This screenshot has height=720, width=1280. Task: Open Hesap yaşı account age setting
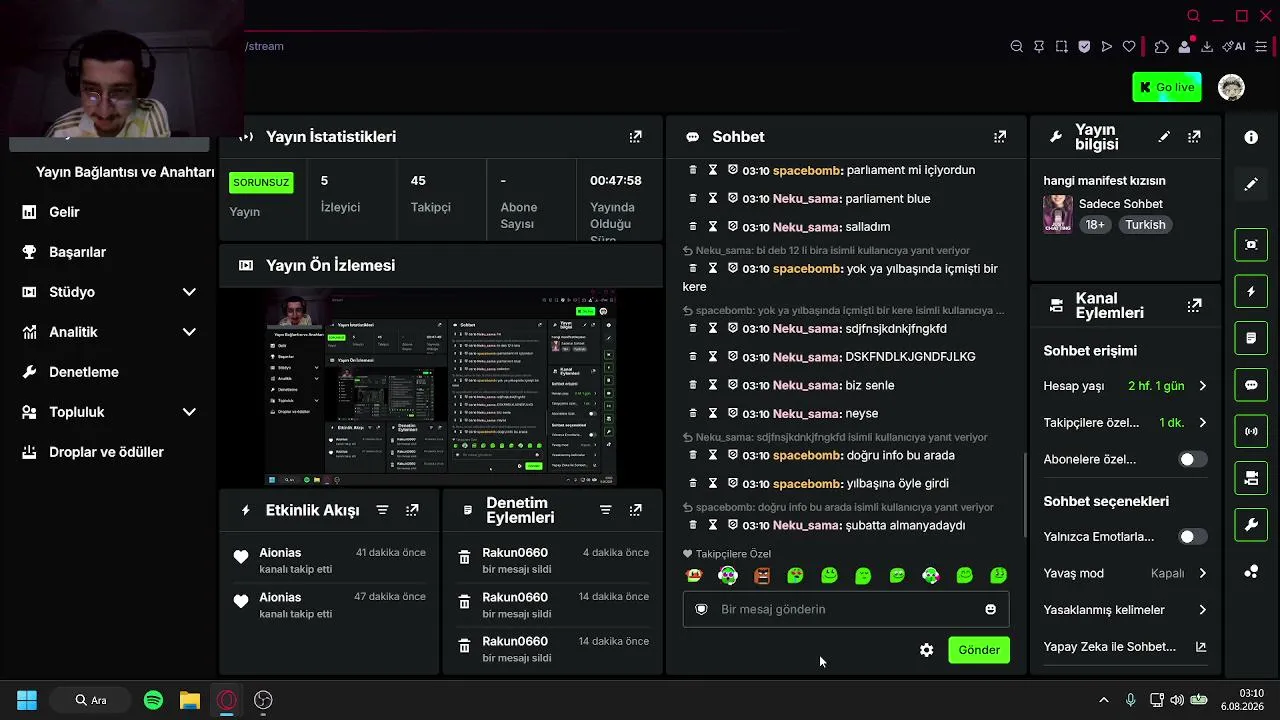click(1126, 386)
